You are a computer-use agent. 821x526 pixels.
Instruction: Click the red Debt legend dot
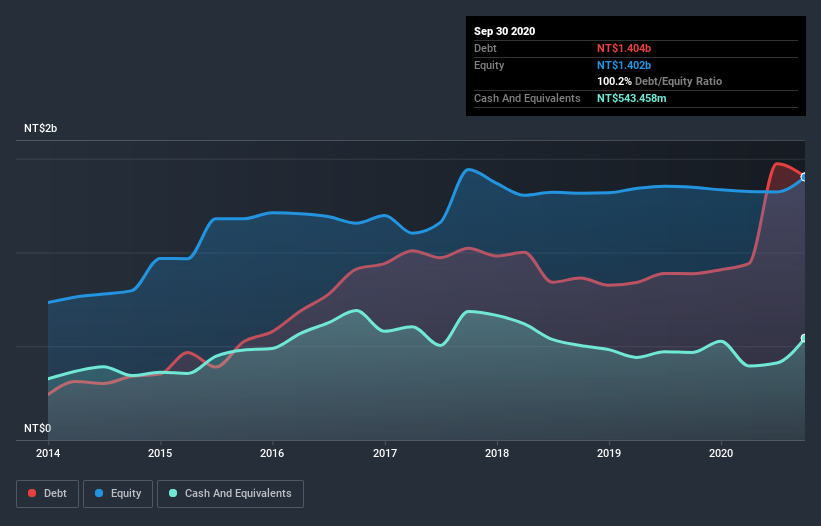tap(32, 493)
